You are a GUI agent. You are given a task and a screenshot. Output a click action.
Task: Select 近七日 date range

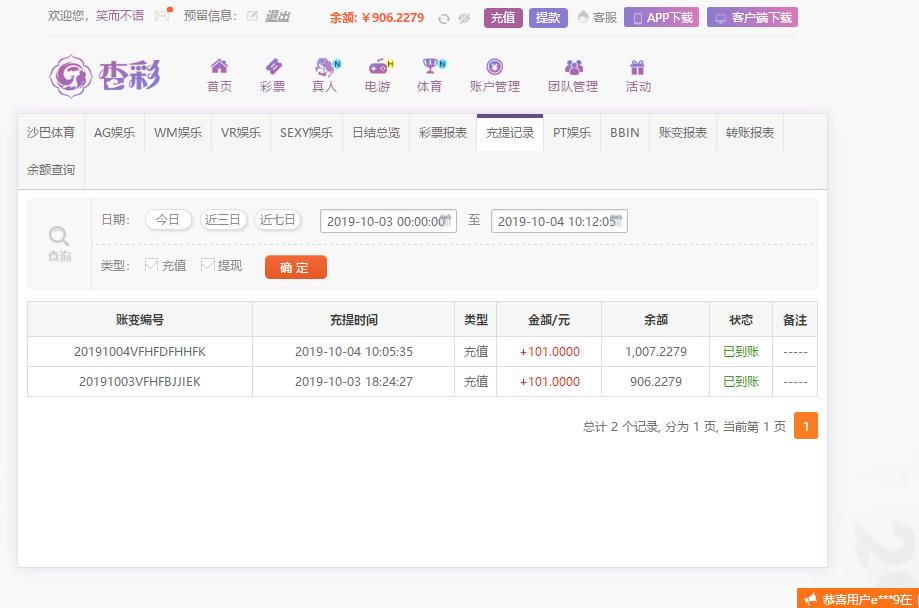click(277, 220)
